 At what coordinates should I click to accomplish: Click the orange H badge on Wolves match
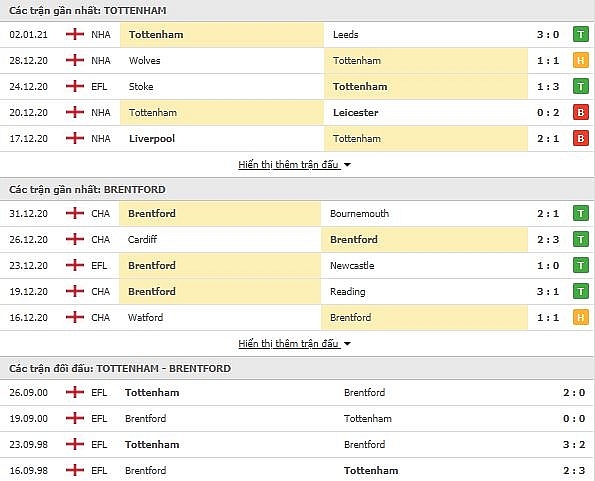[x=581, y=60]
